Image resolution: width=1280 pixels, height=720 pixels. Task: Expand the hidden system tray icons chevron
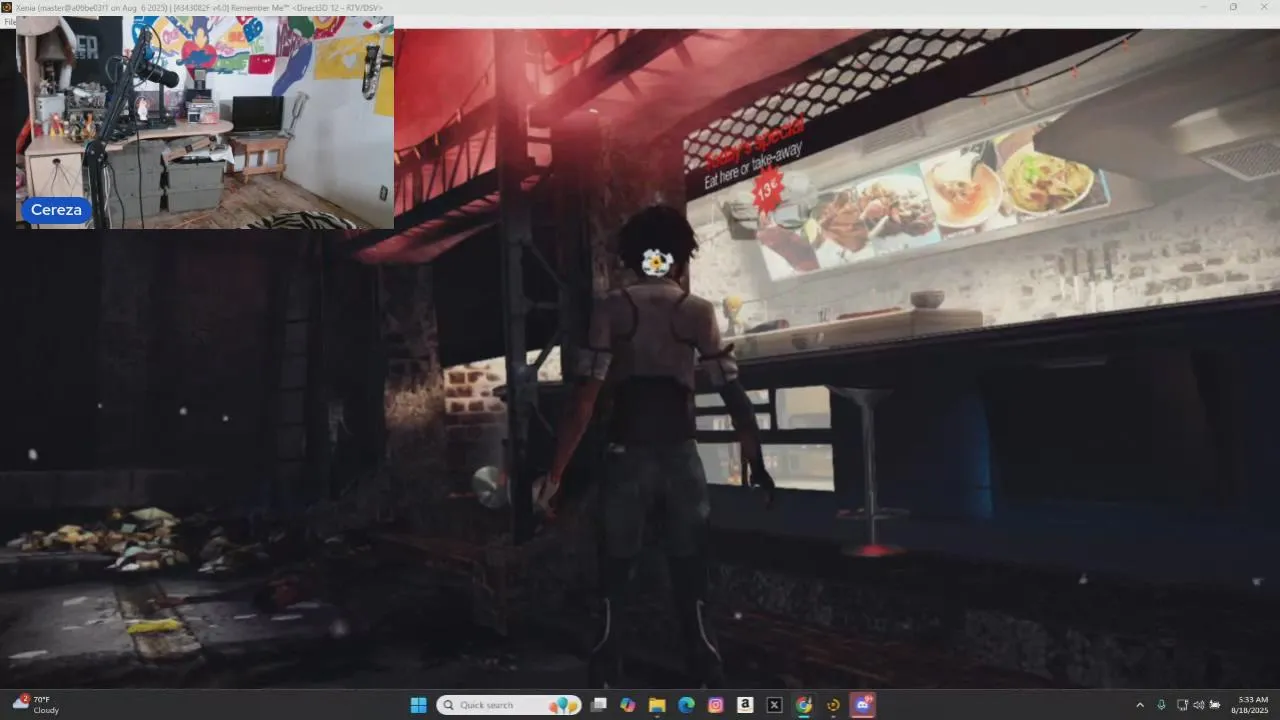[1140, 705]
